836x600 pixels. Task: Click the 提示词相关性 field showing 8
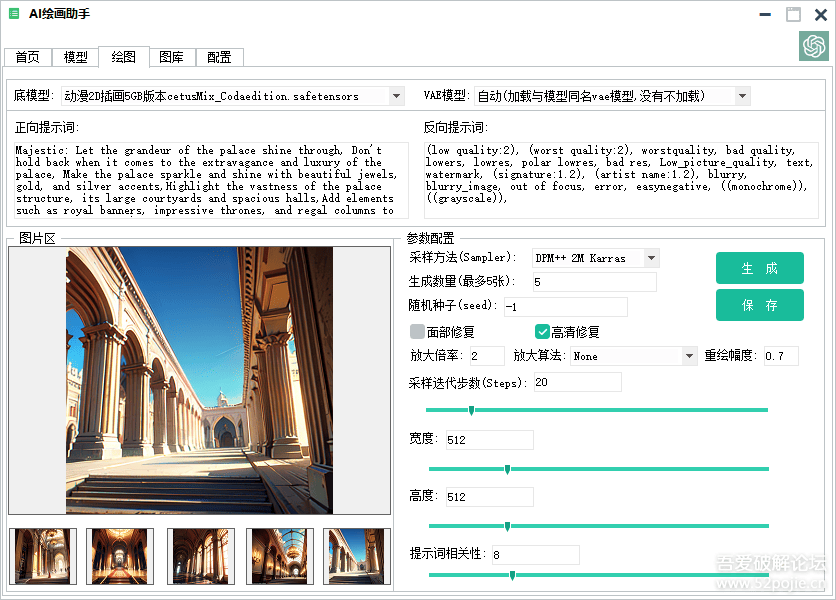(x=535, y=555)
